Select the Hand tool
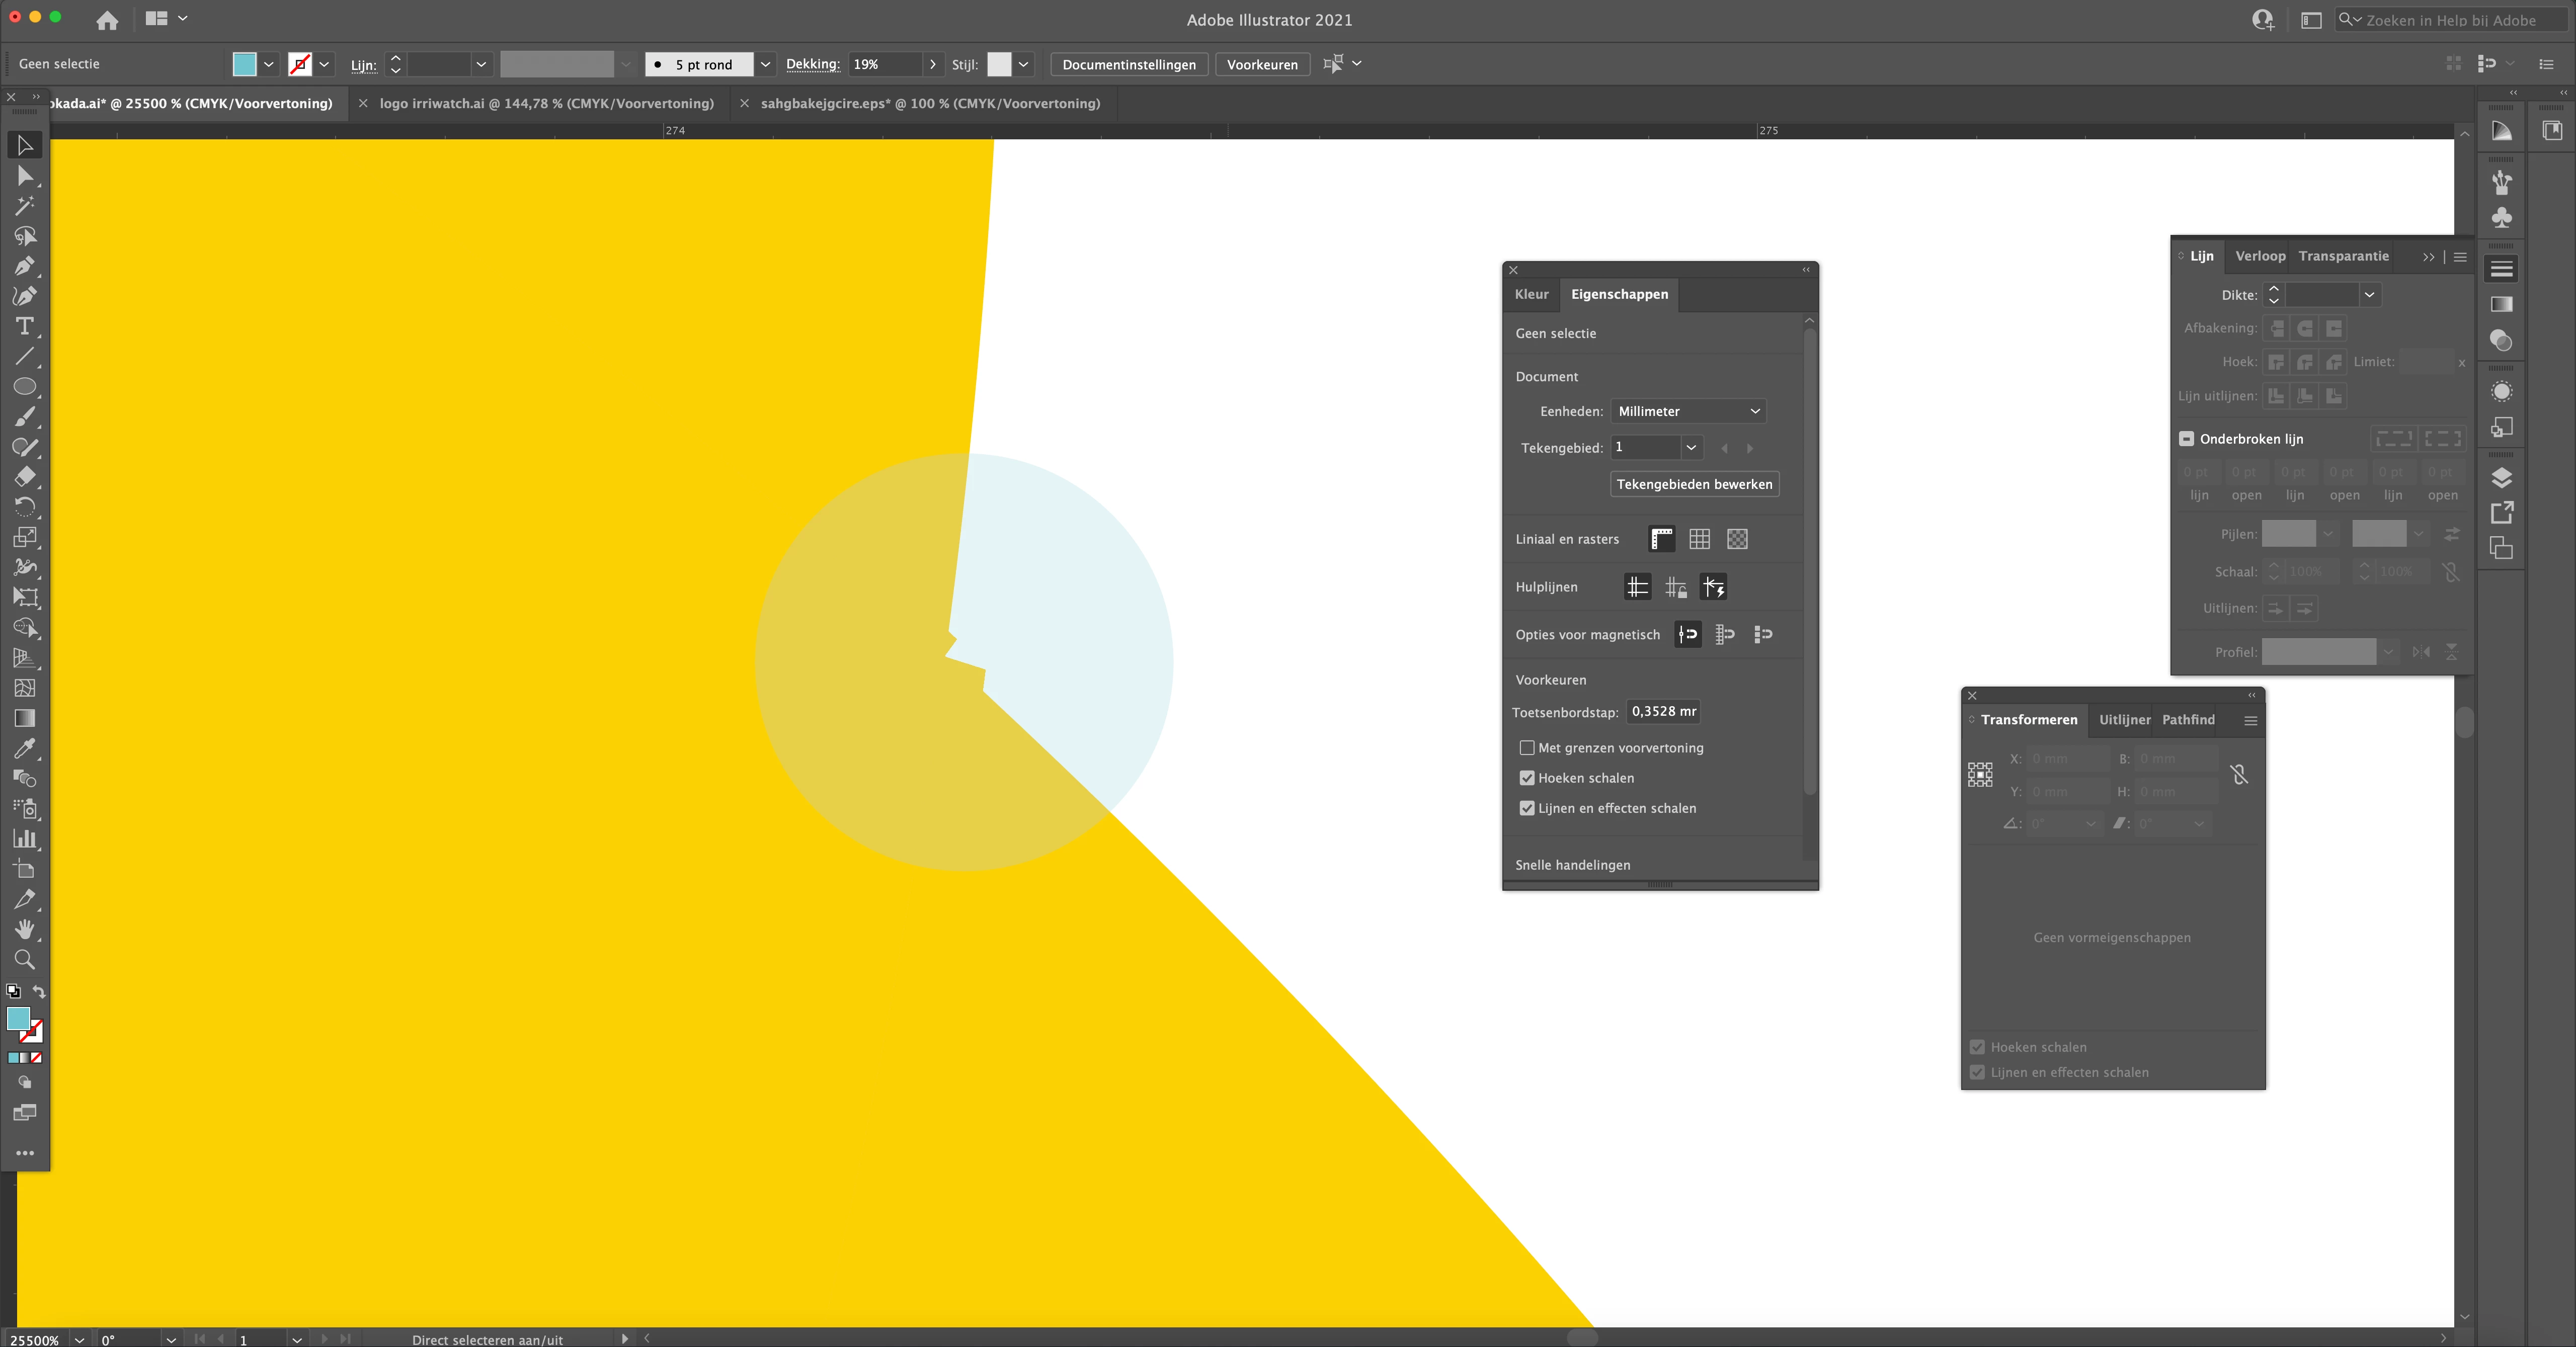 point(24,929)
